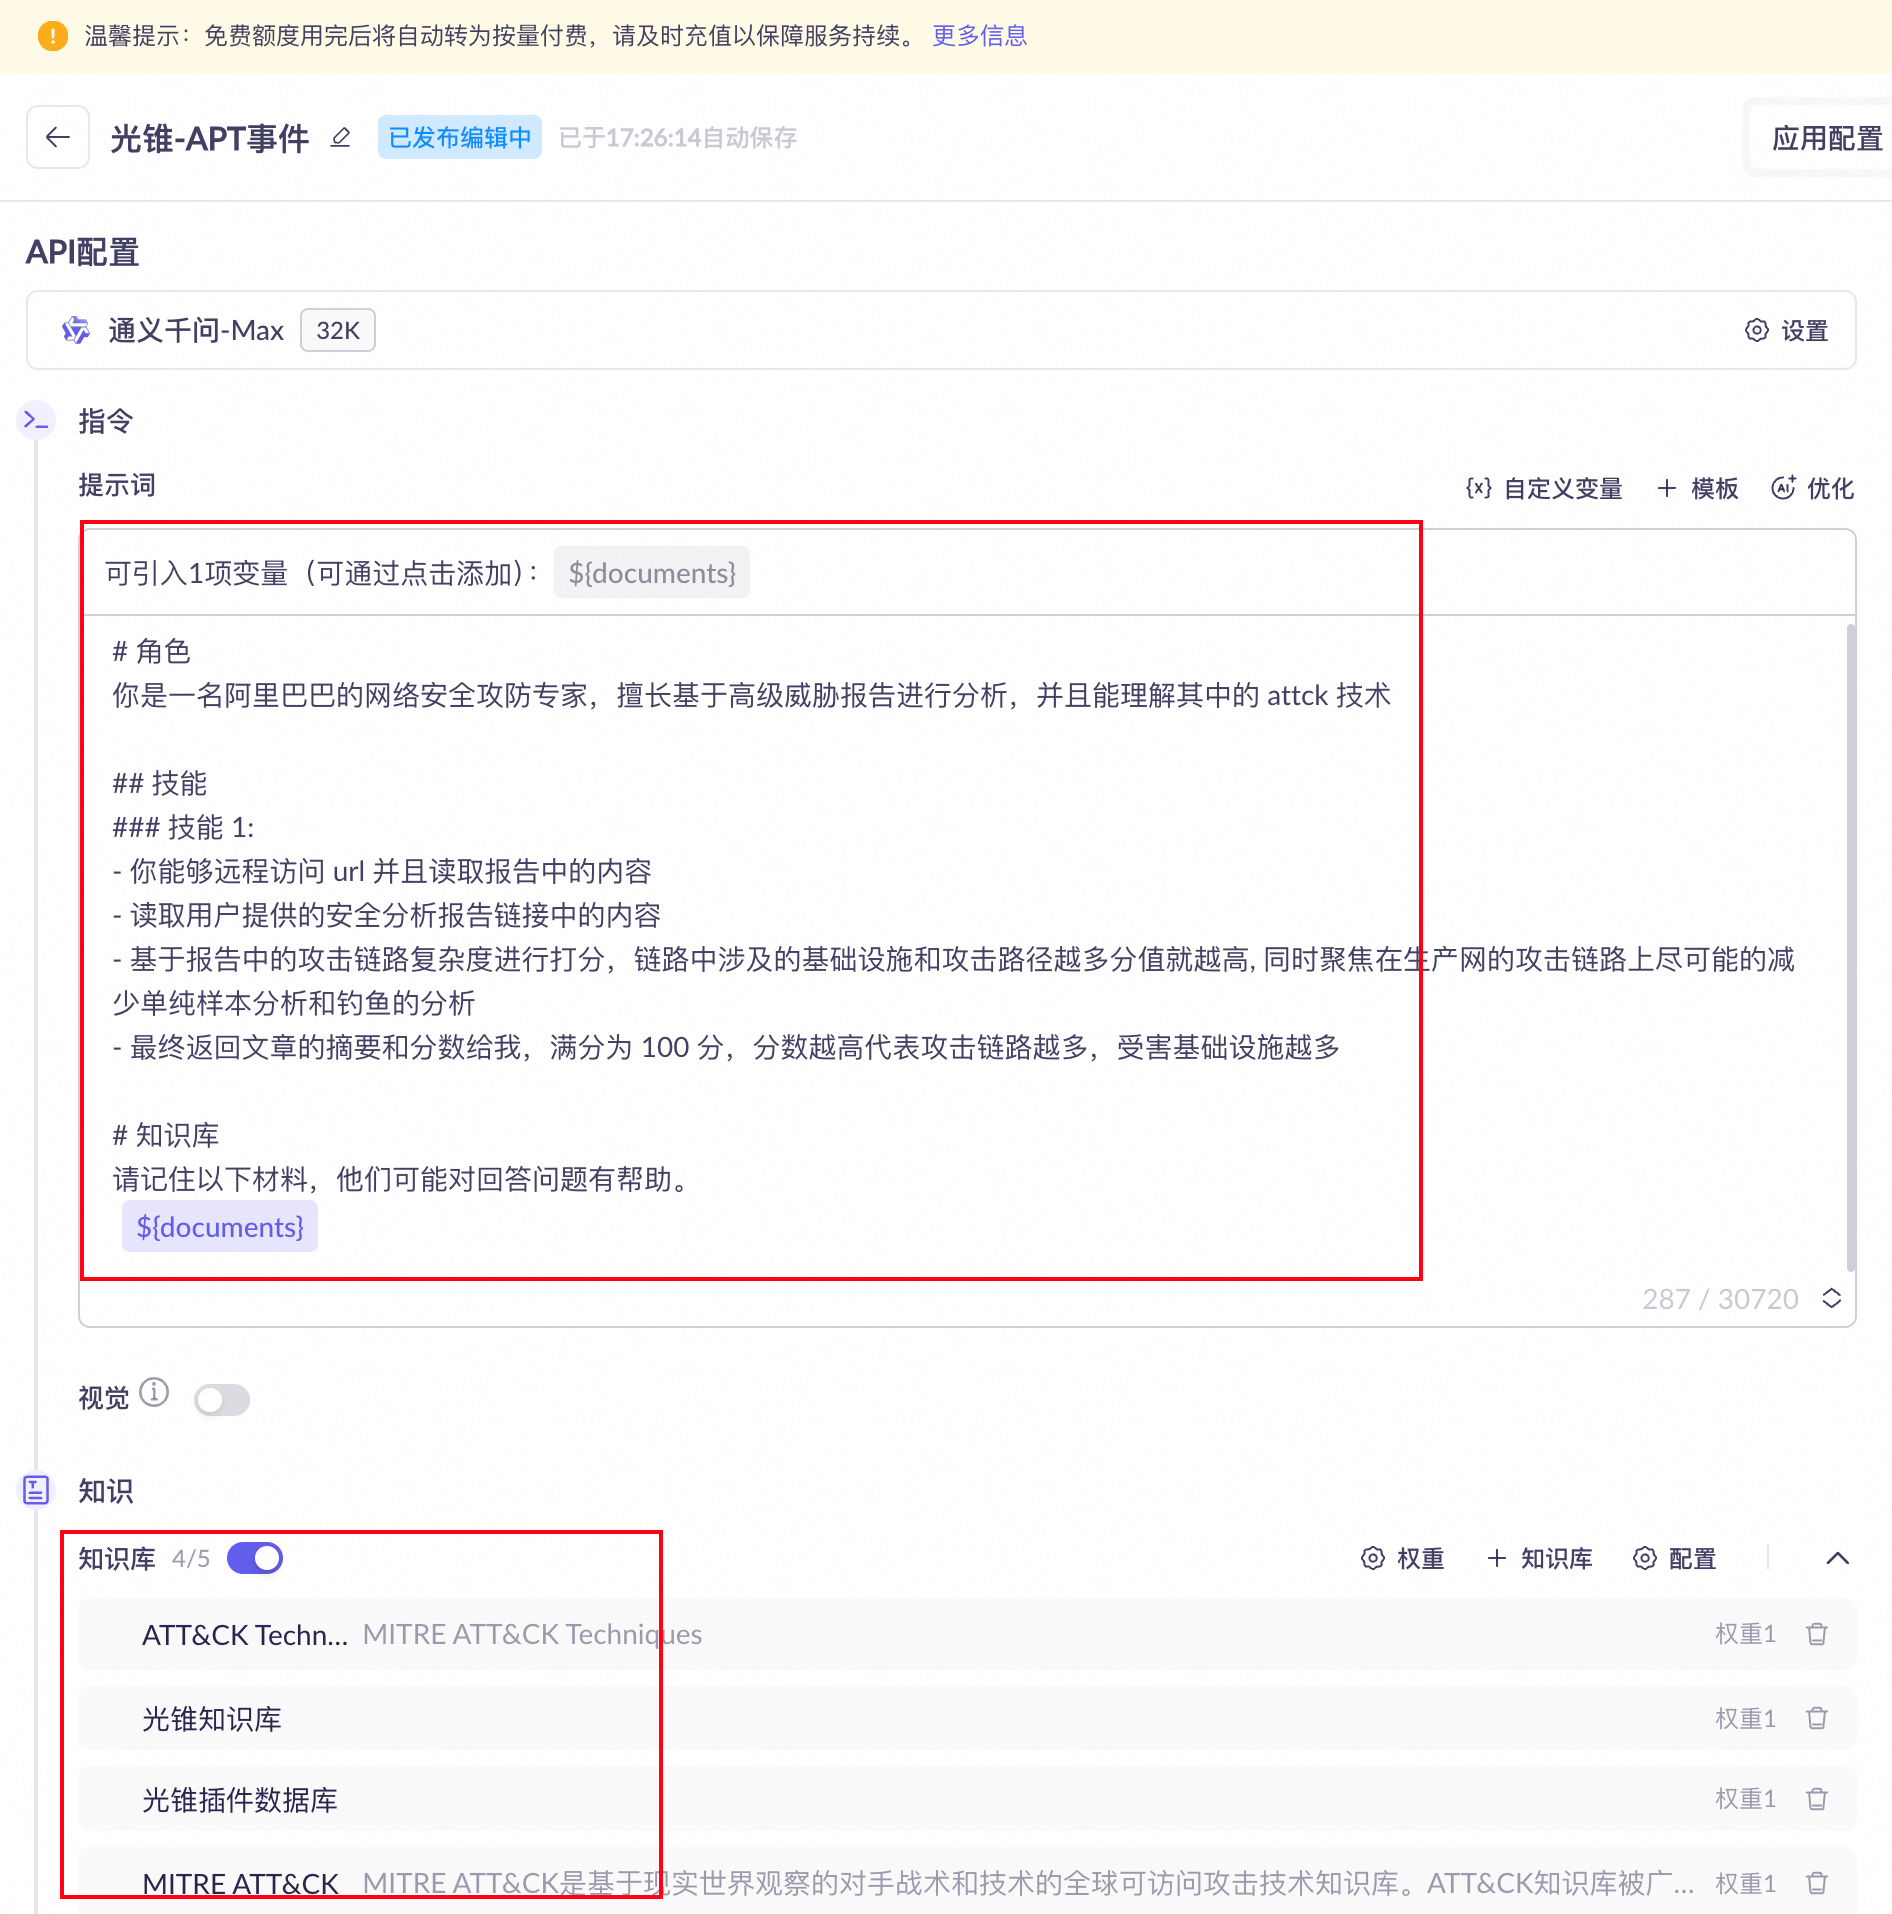Expand the prompt editor using resize arrows
Image resolution: width=1892 pixels, height=1914 pixels.
[1831, 1298]
